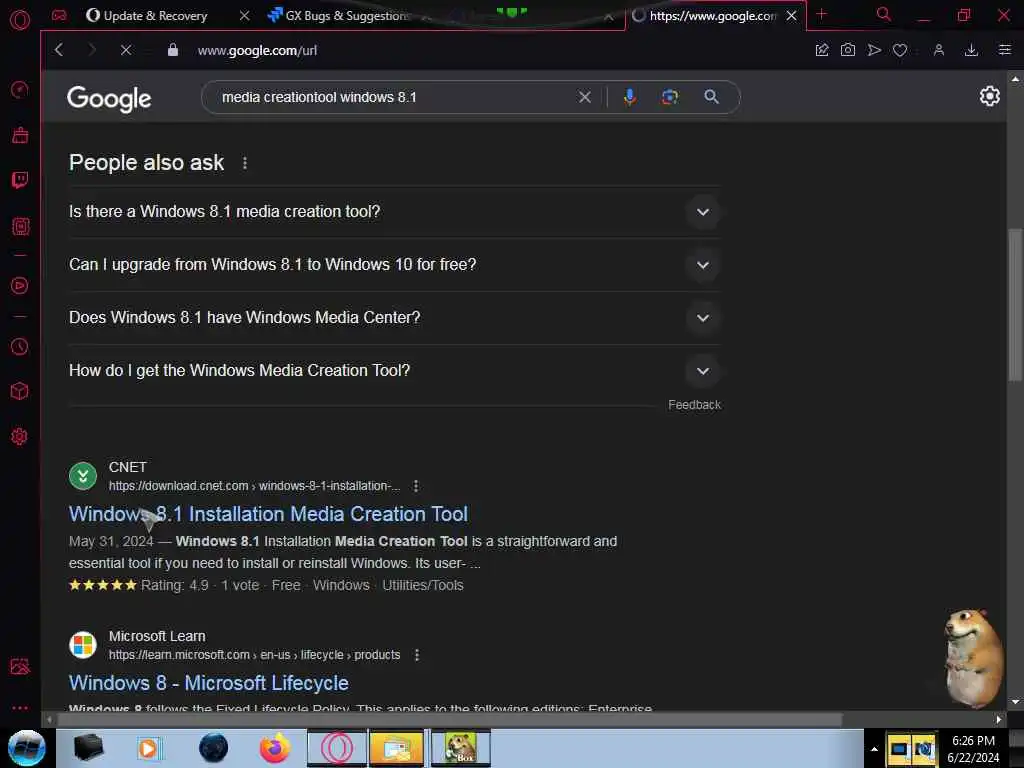Add page to bookmarks heart icon
1024x768 pixels.
click(900, 50)
